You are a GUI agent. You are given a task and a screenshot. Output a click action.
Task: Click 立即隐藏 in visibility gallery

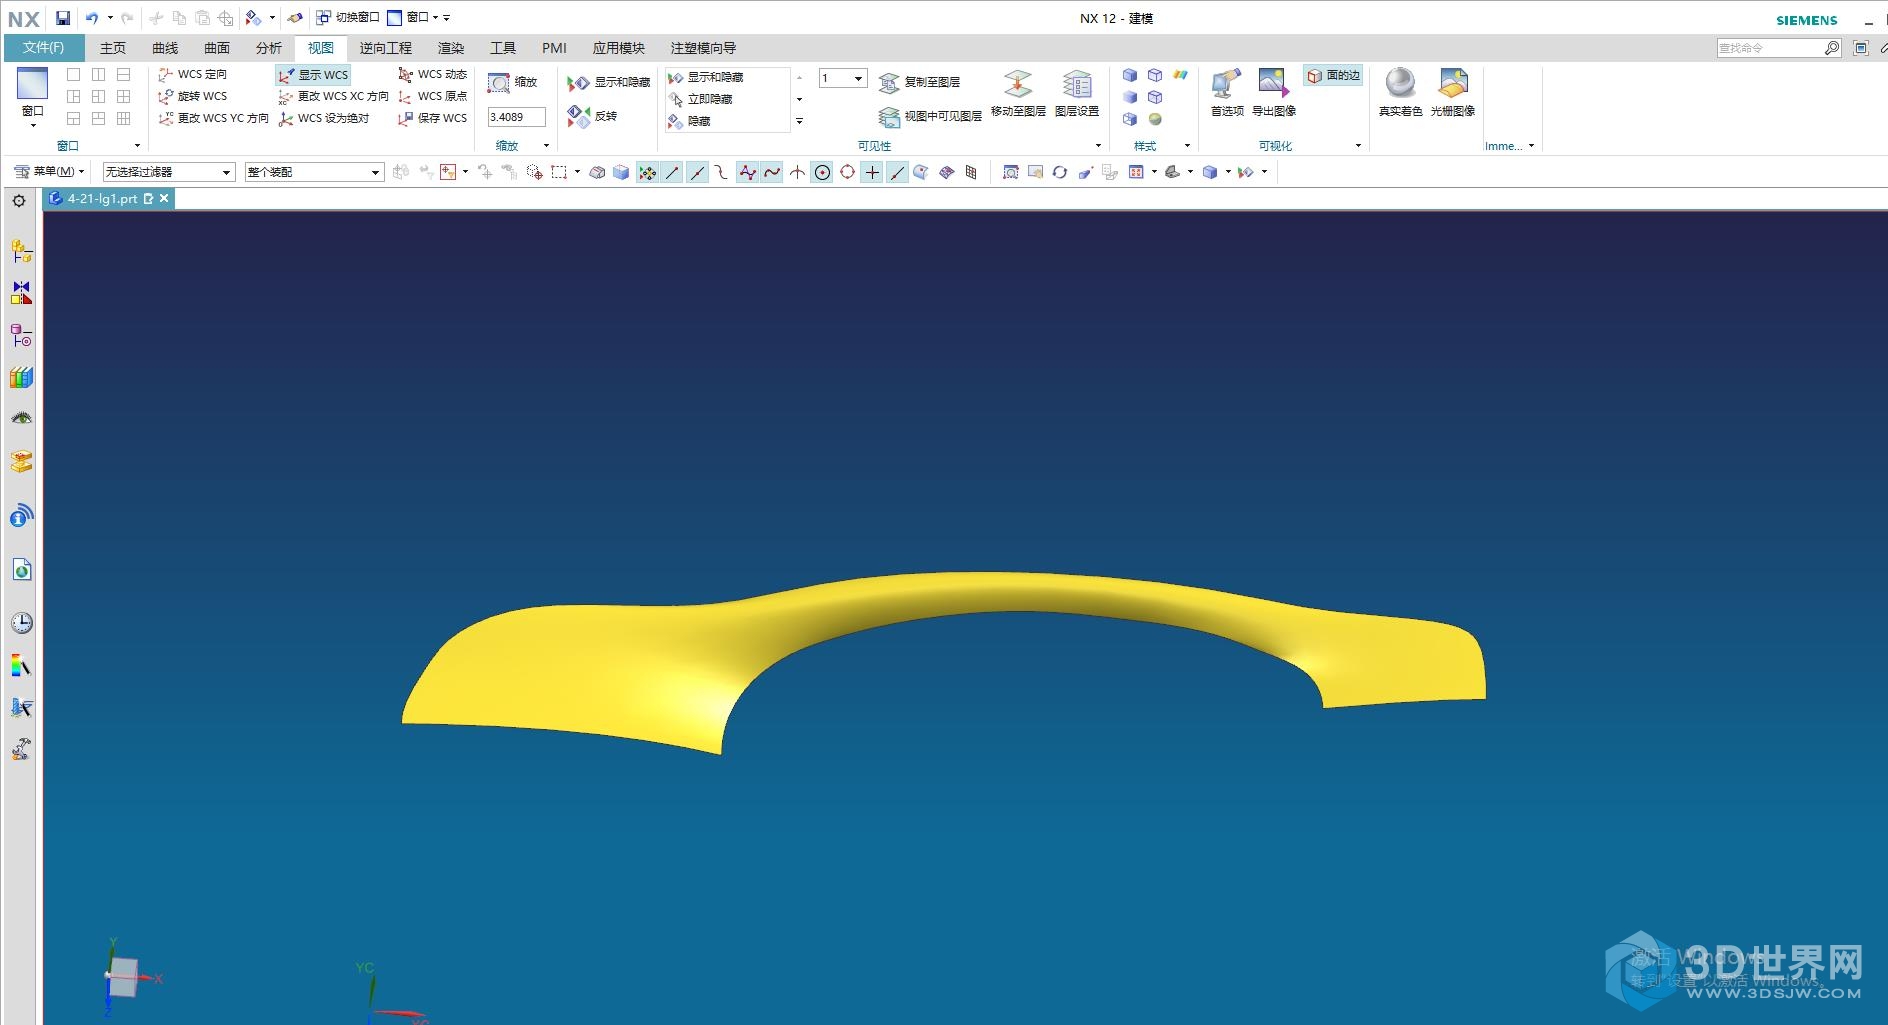pyautogui.click(x=700, y=99)
